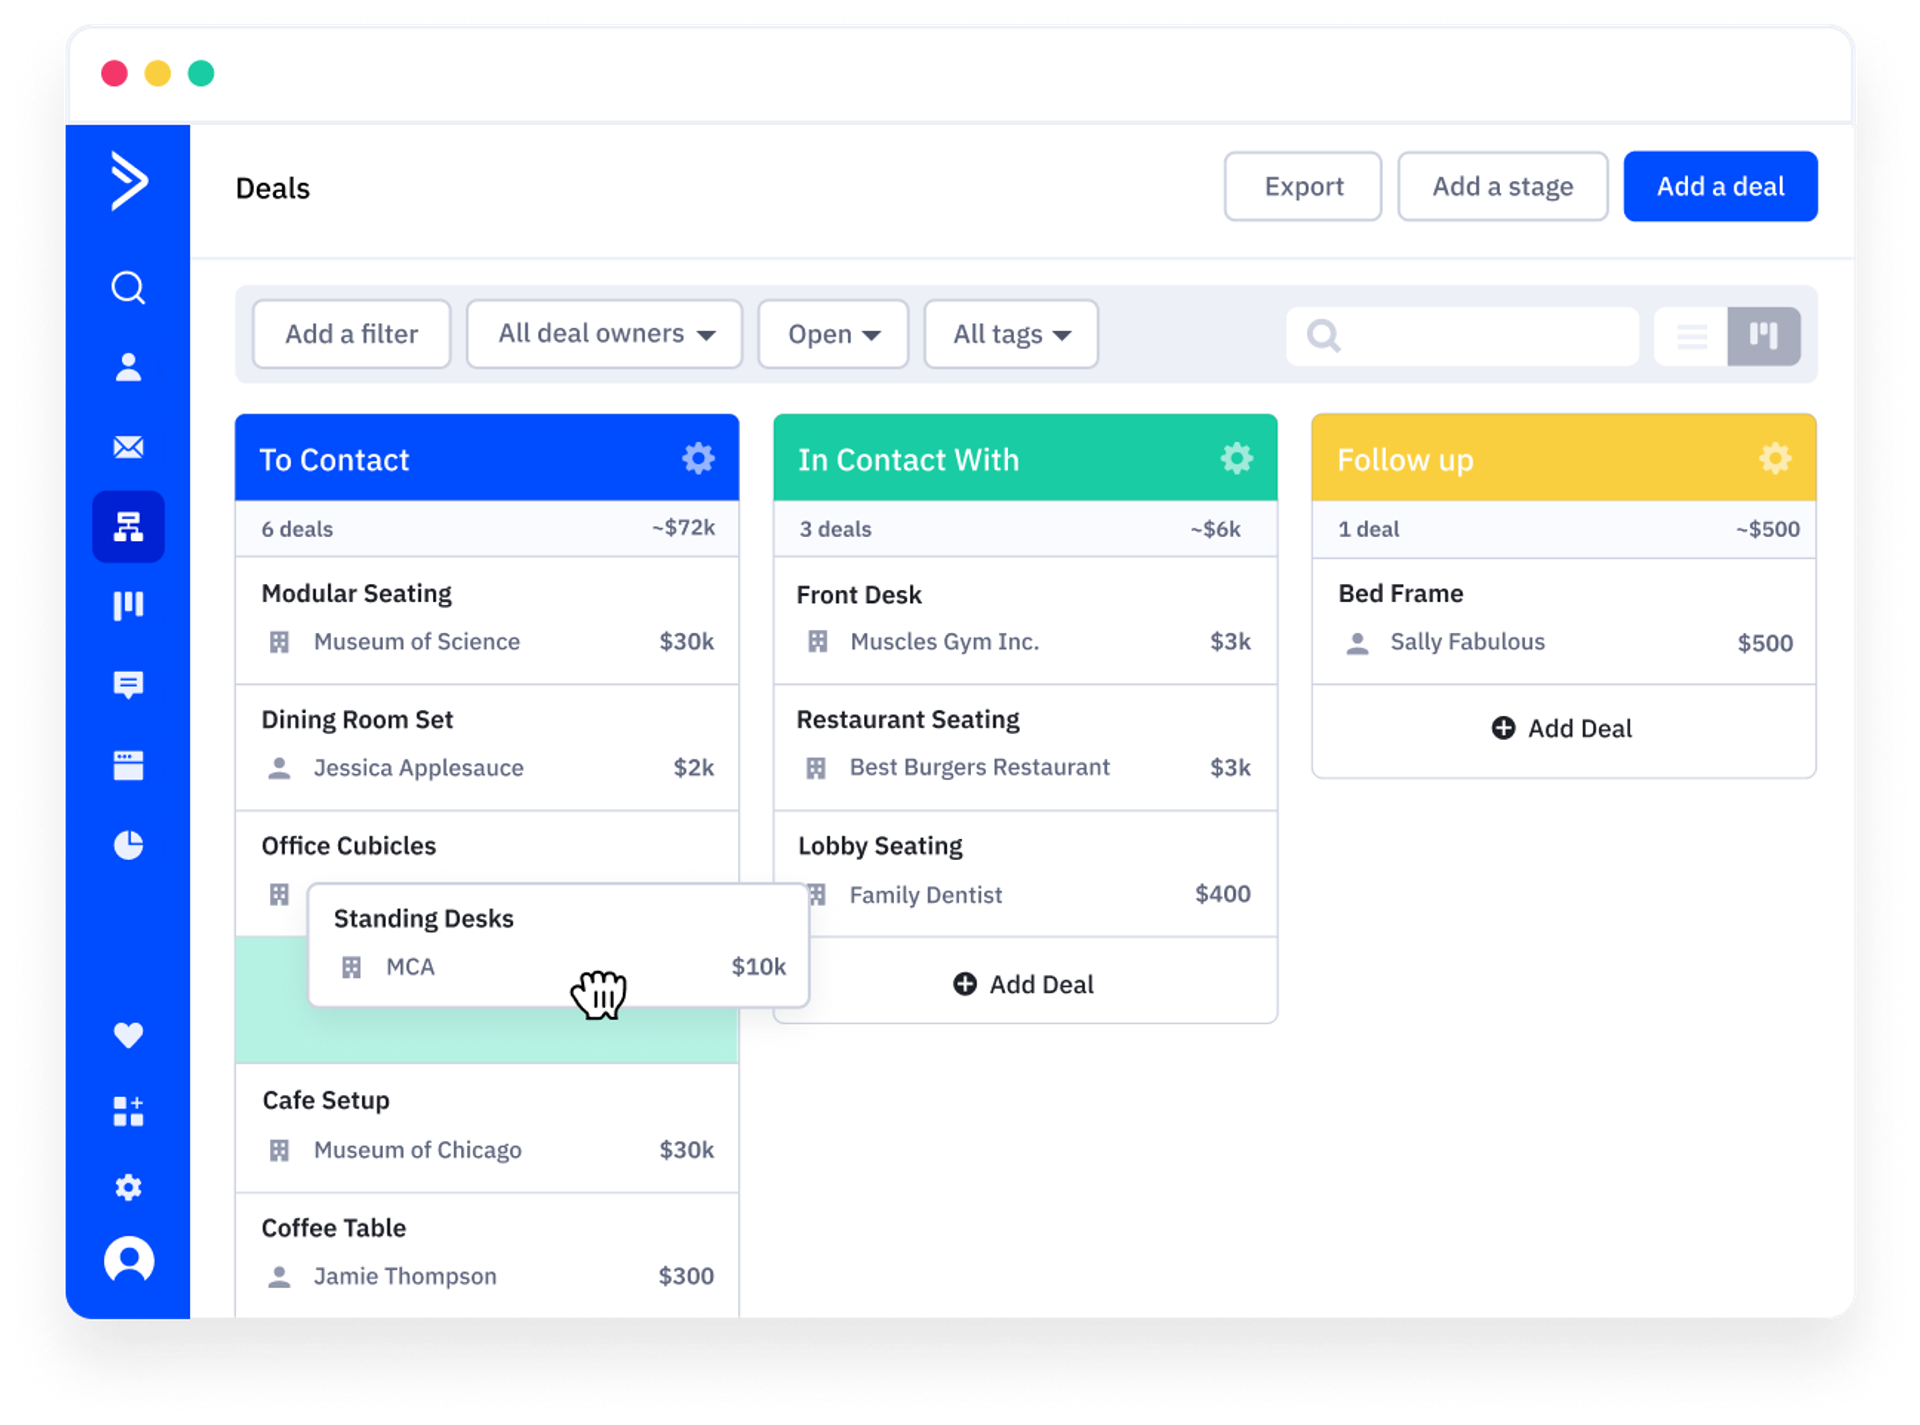The image size is (1920, 1425).
Task: Click the Add a deal button
Action: point(1720,186)
